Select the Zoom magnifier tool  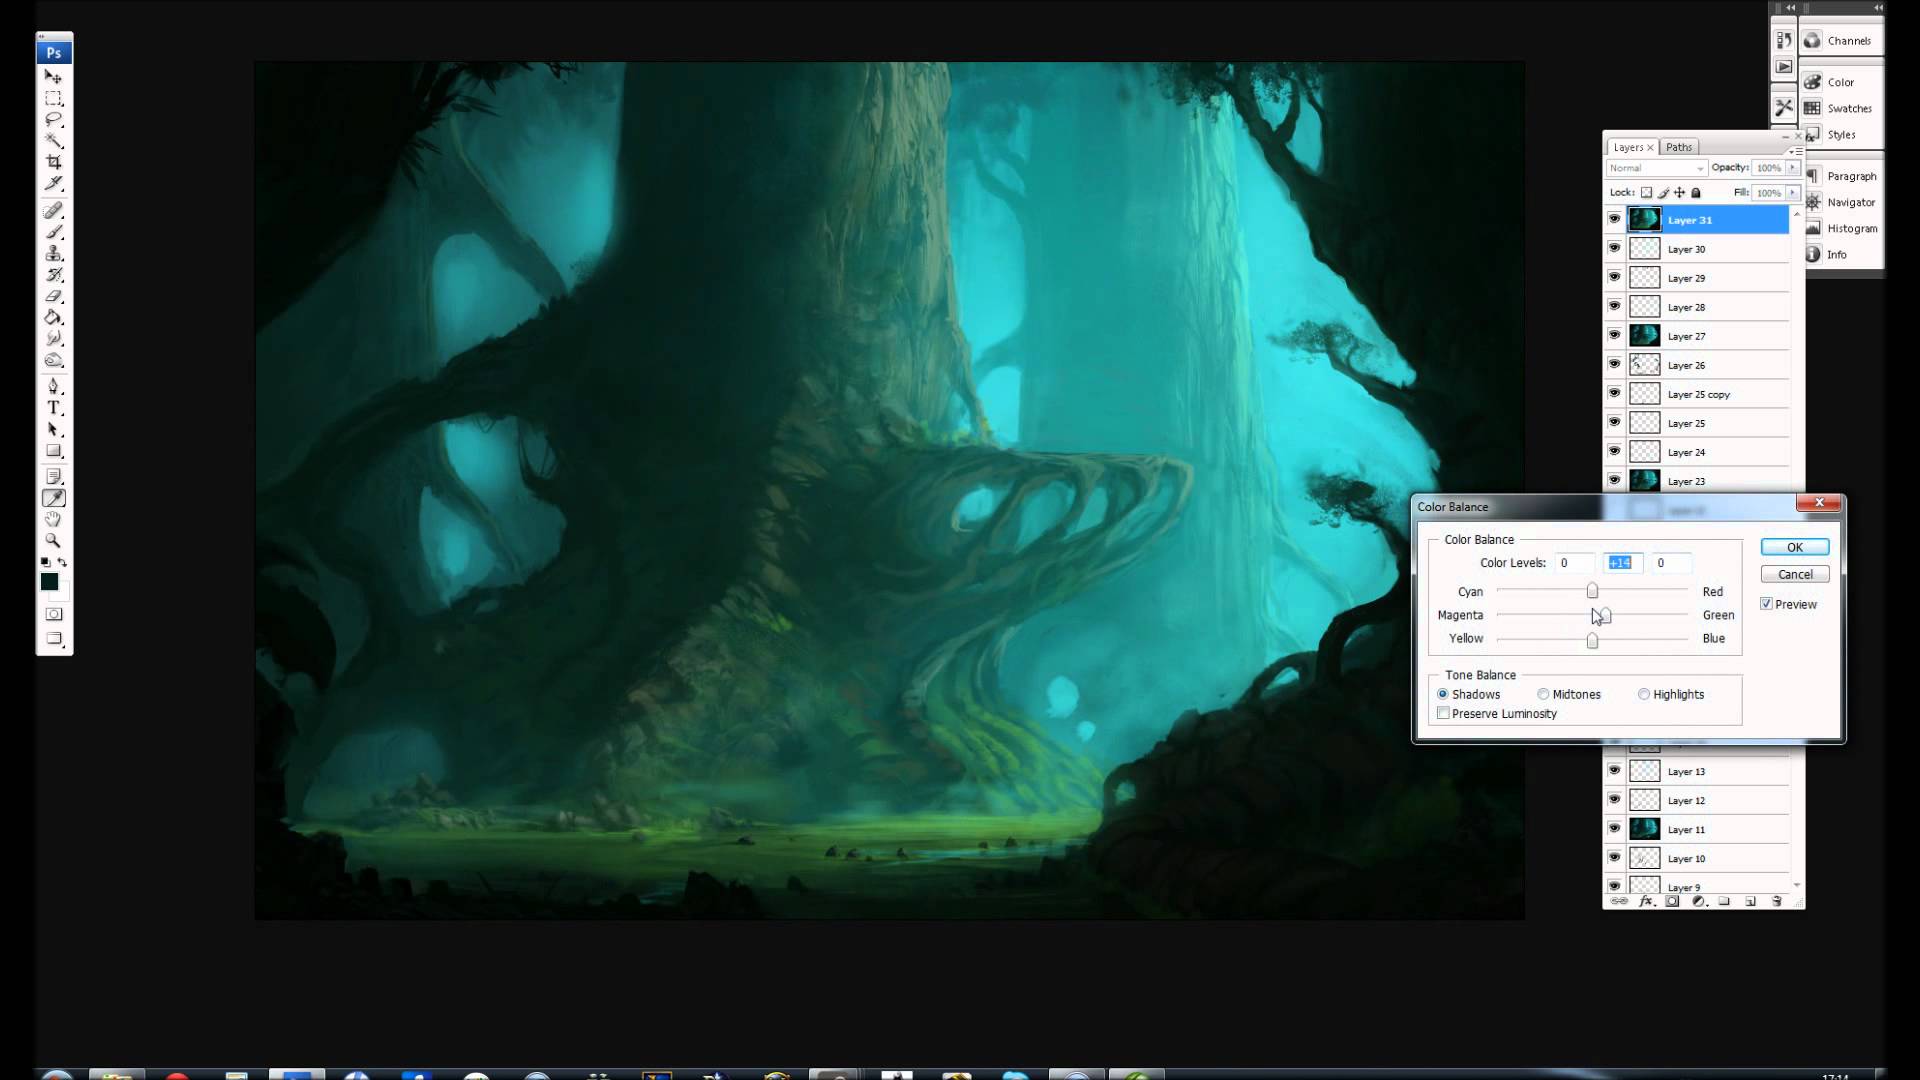54,541
